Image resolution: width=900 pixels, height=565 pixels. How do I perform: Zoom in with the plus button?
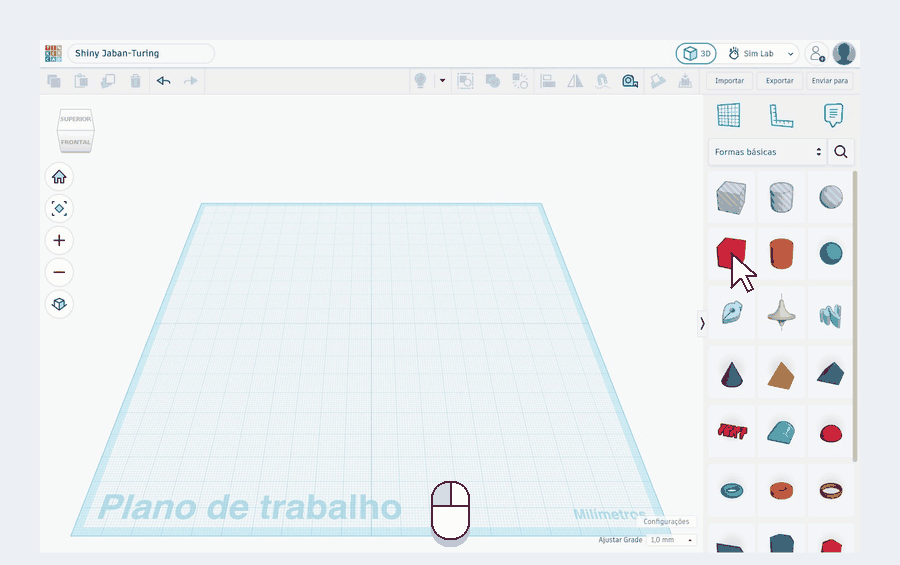(59, 241)
